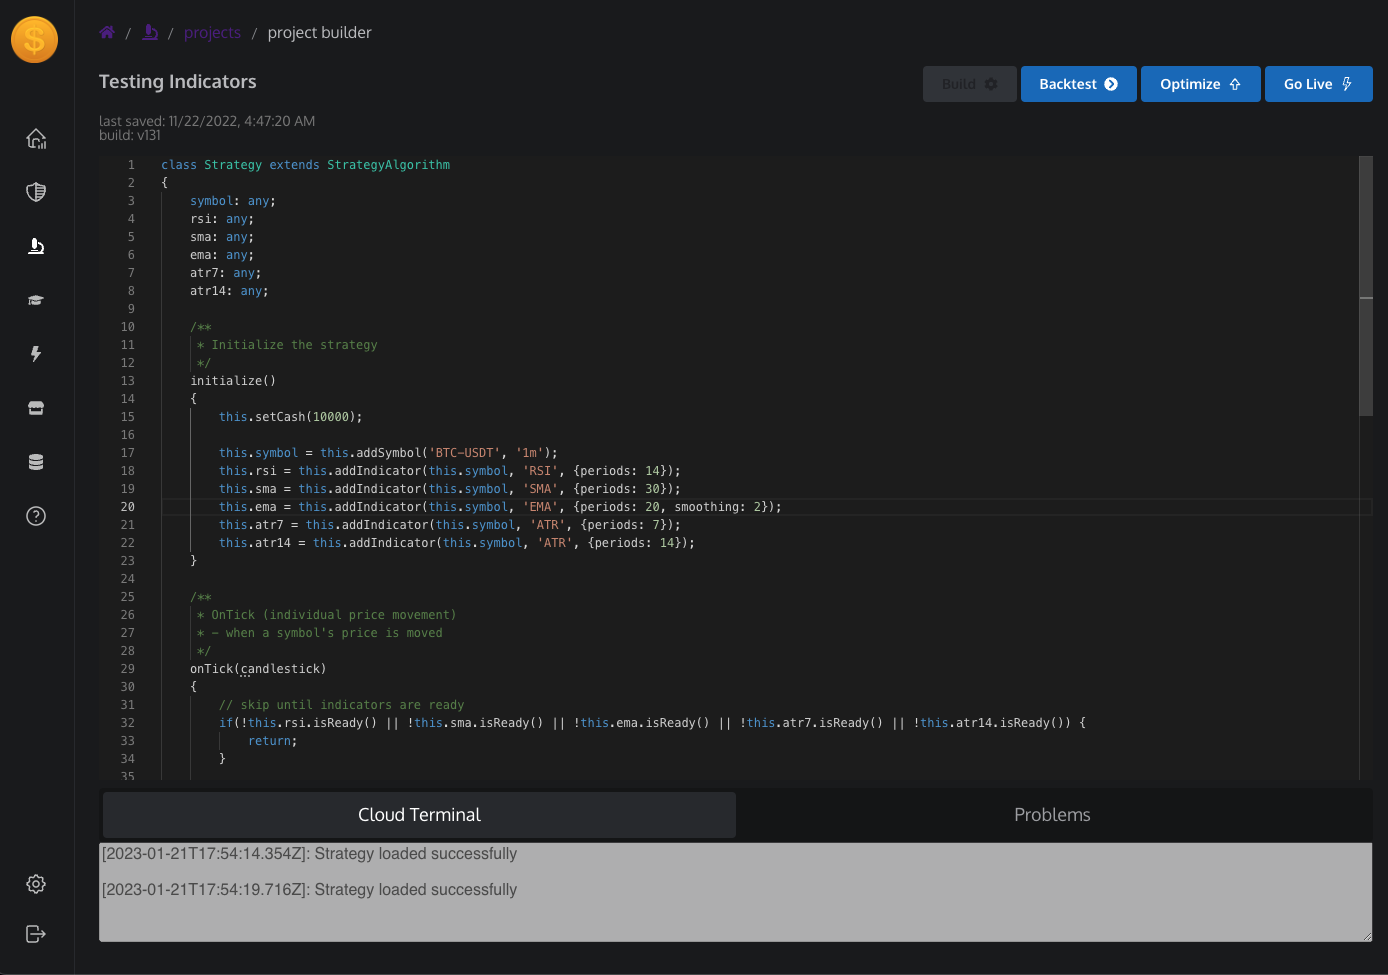The height and width of the screenshot is (975, 1388).
Task: Click the logout sidebar icon
Action: pos(36,934)
